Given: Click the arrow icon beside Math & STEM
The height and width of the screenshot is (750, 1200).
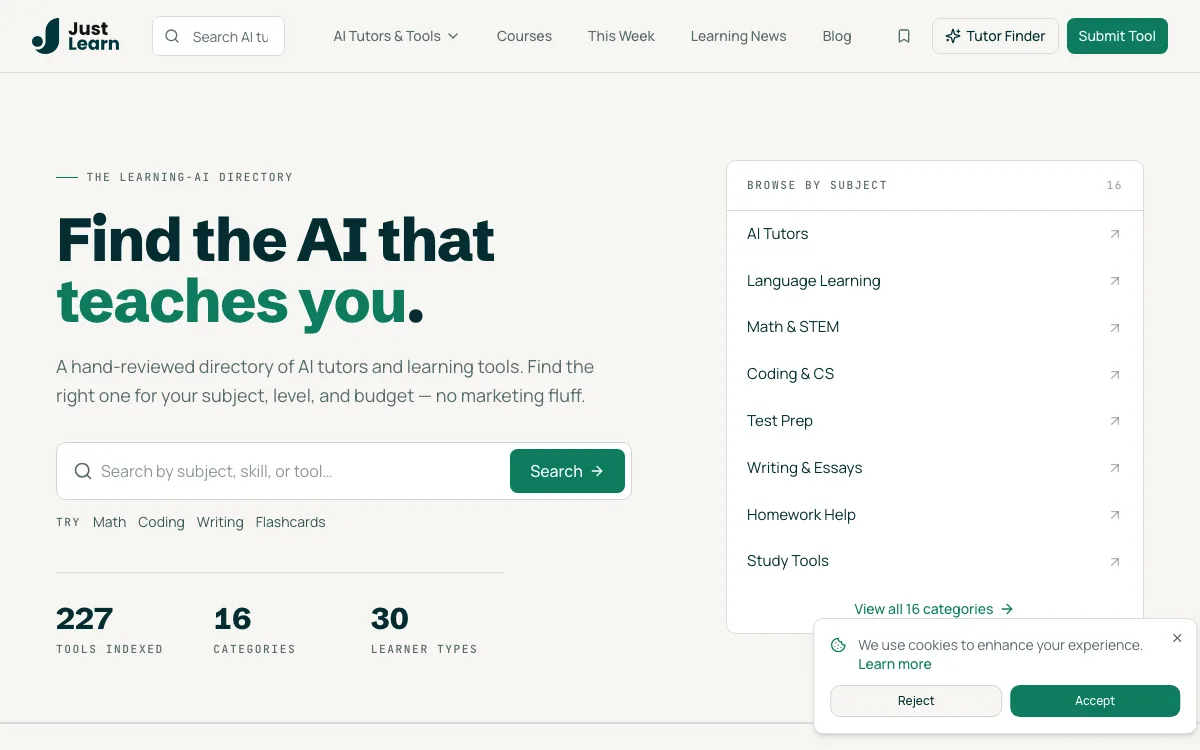Looking at the screenshot, I should [1115, 328].
